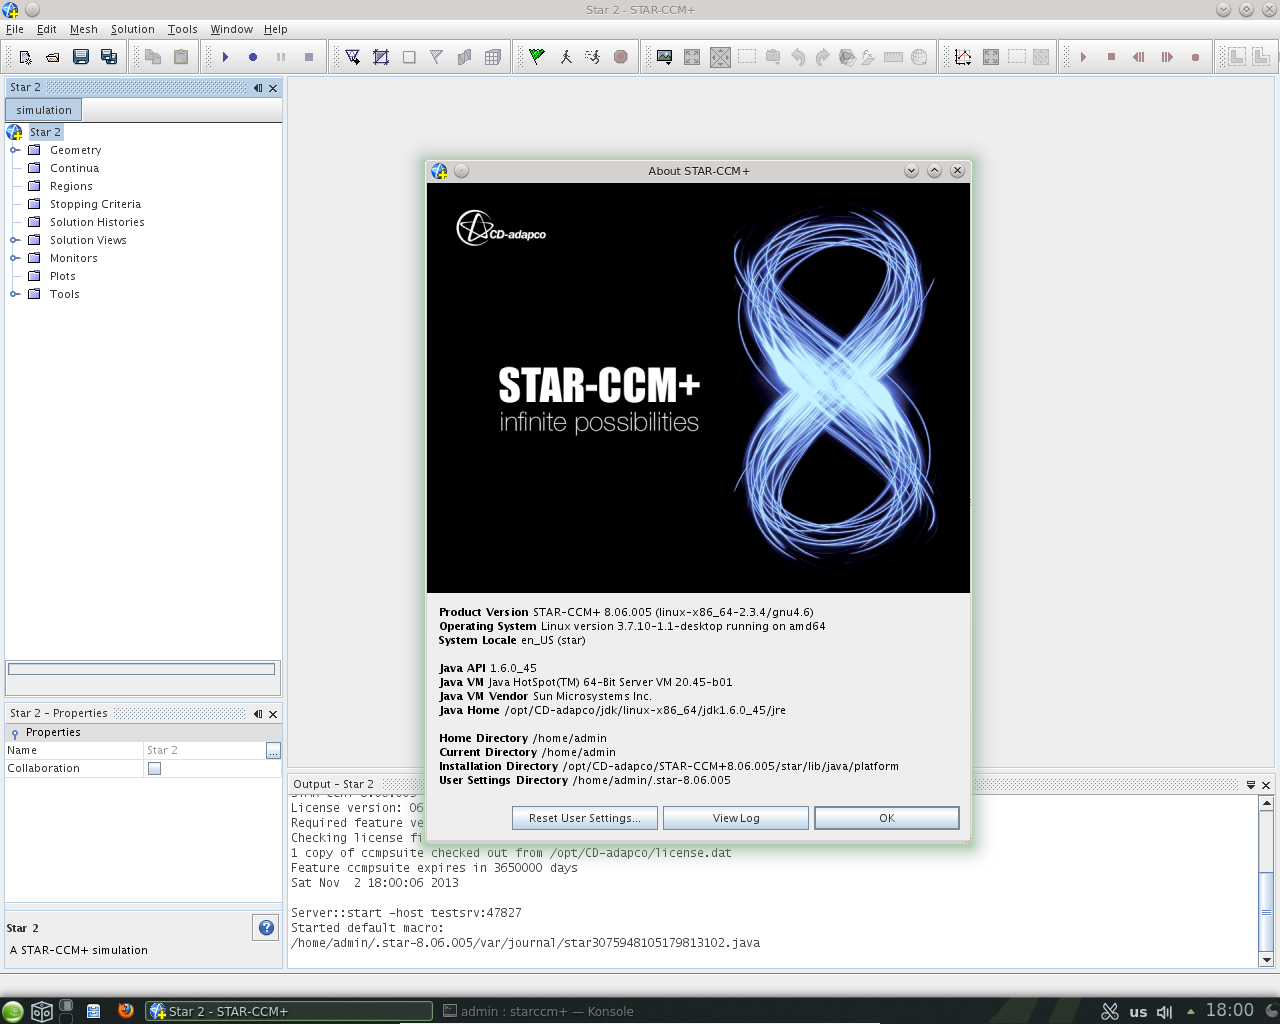Viewport: 1280px width, 1024px height.
Task: Open the File menu
Action: coord(15,29)
